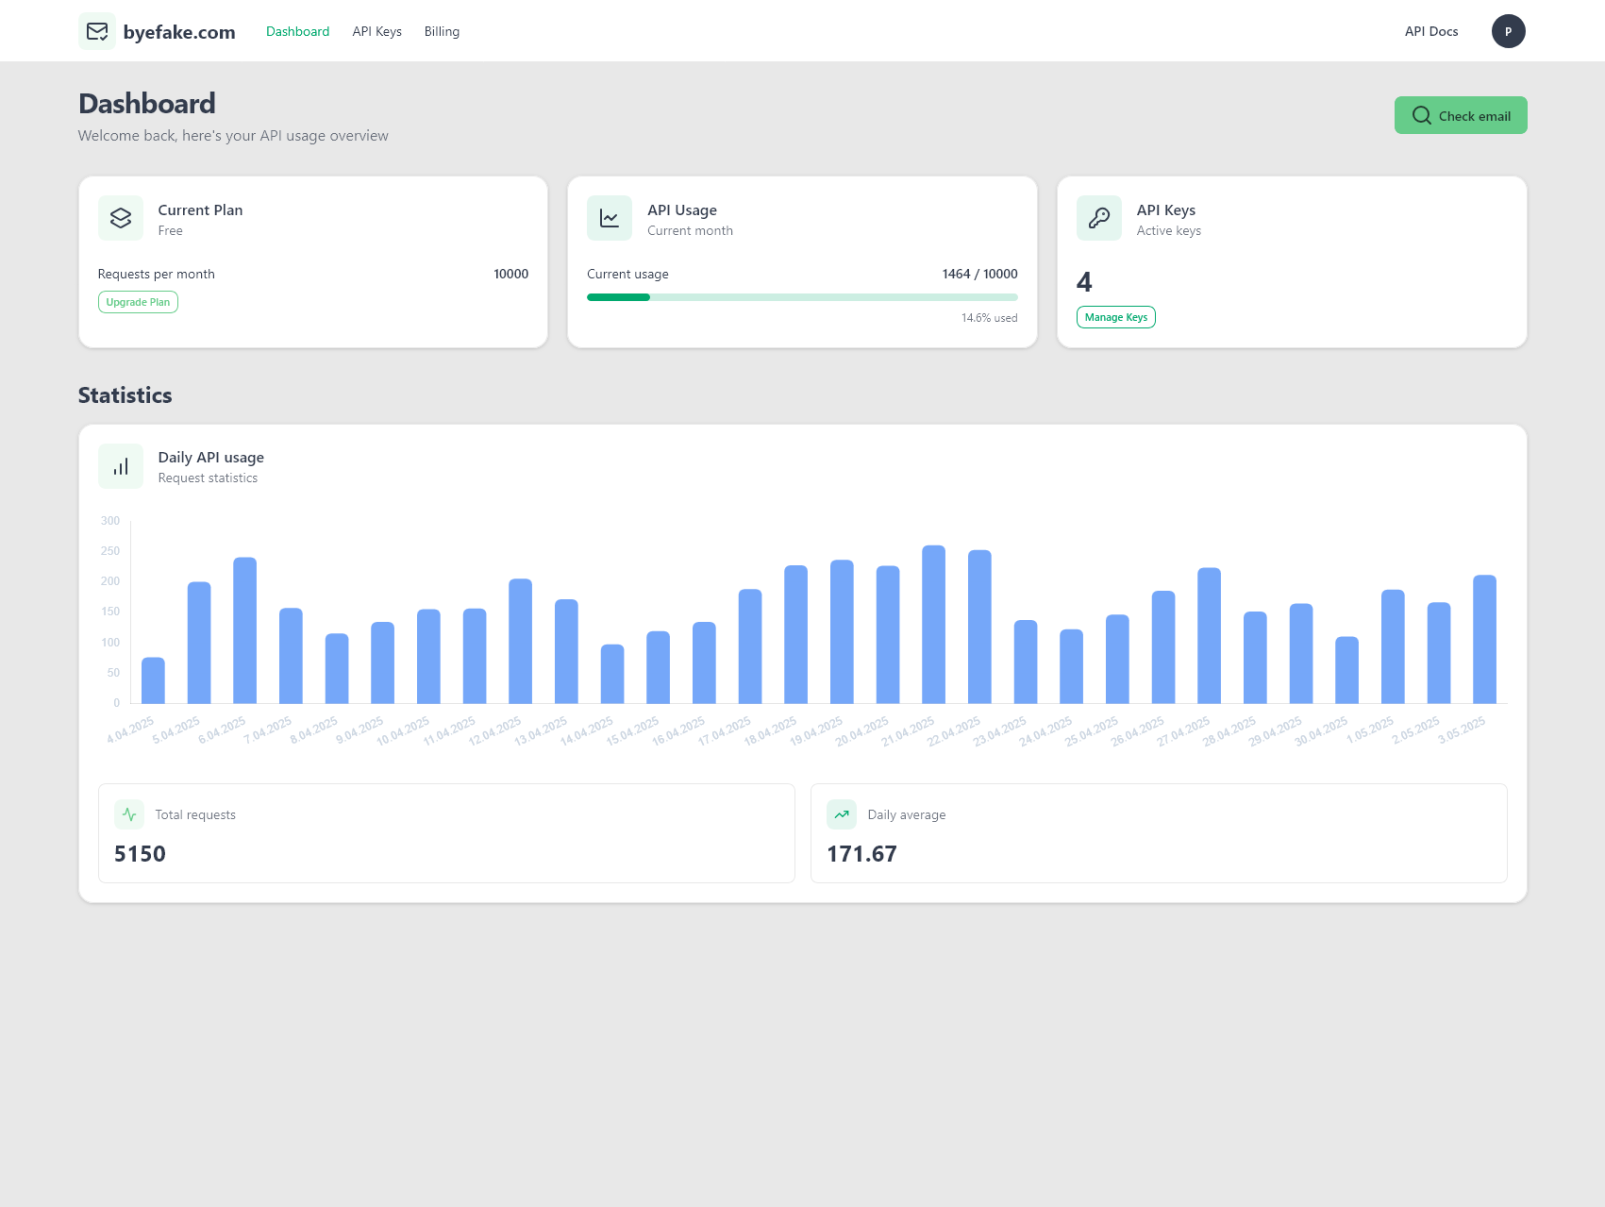1605x1207 pixels.
Task: Open the API Keys nav tab
Action: click(377, 32)
